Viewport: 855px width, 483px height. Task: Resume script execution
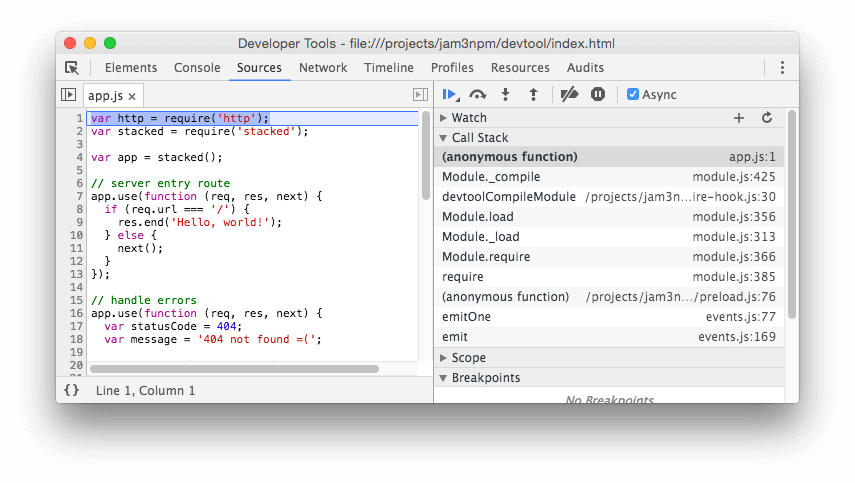tap(450, 94)
